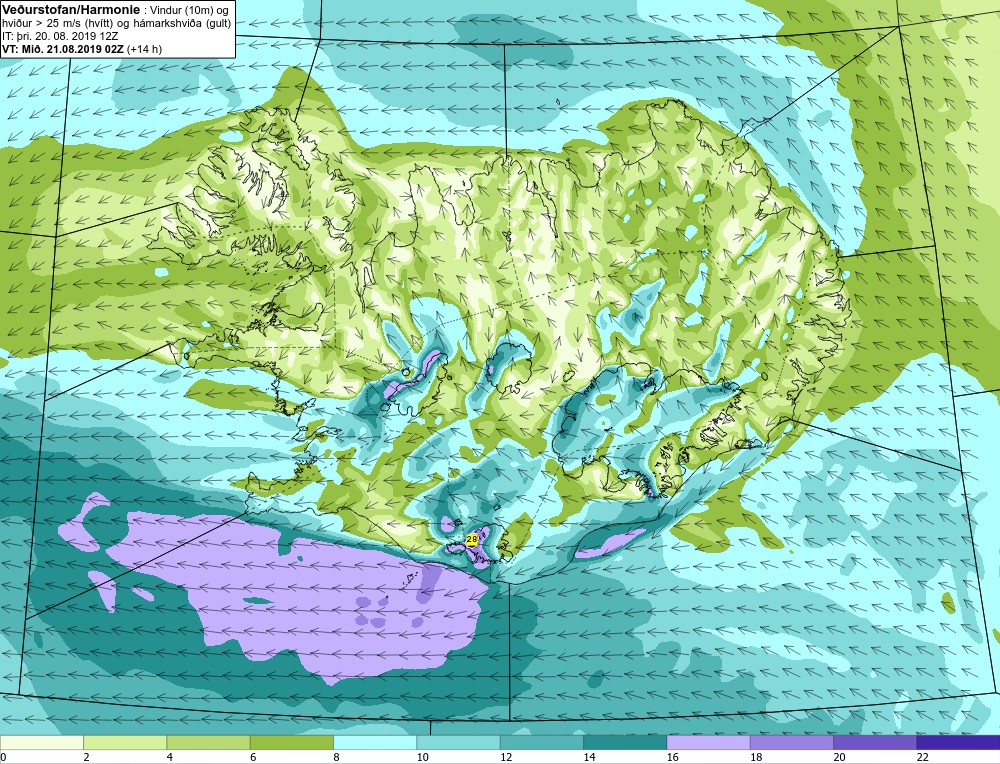Click the 'hviður > 25 m/s (hvítt)' text line
This screenshot has height=764, width=1000.
[58, 24]
